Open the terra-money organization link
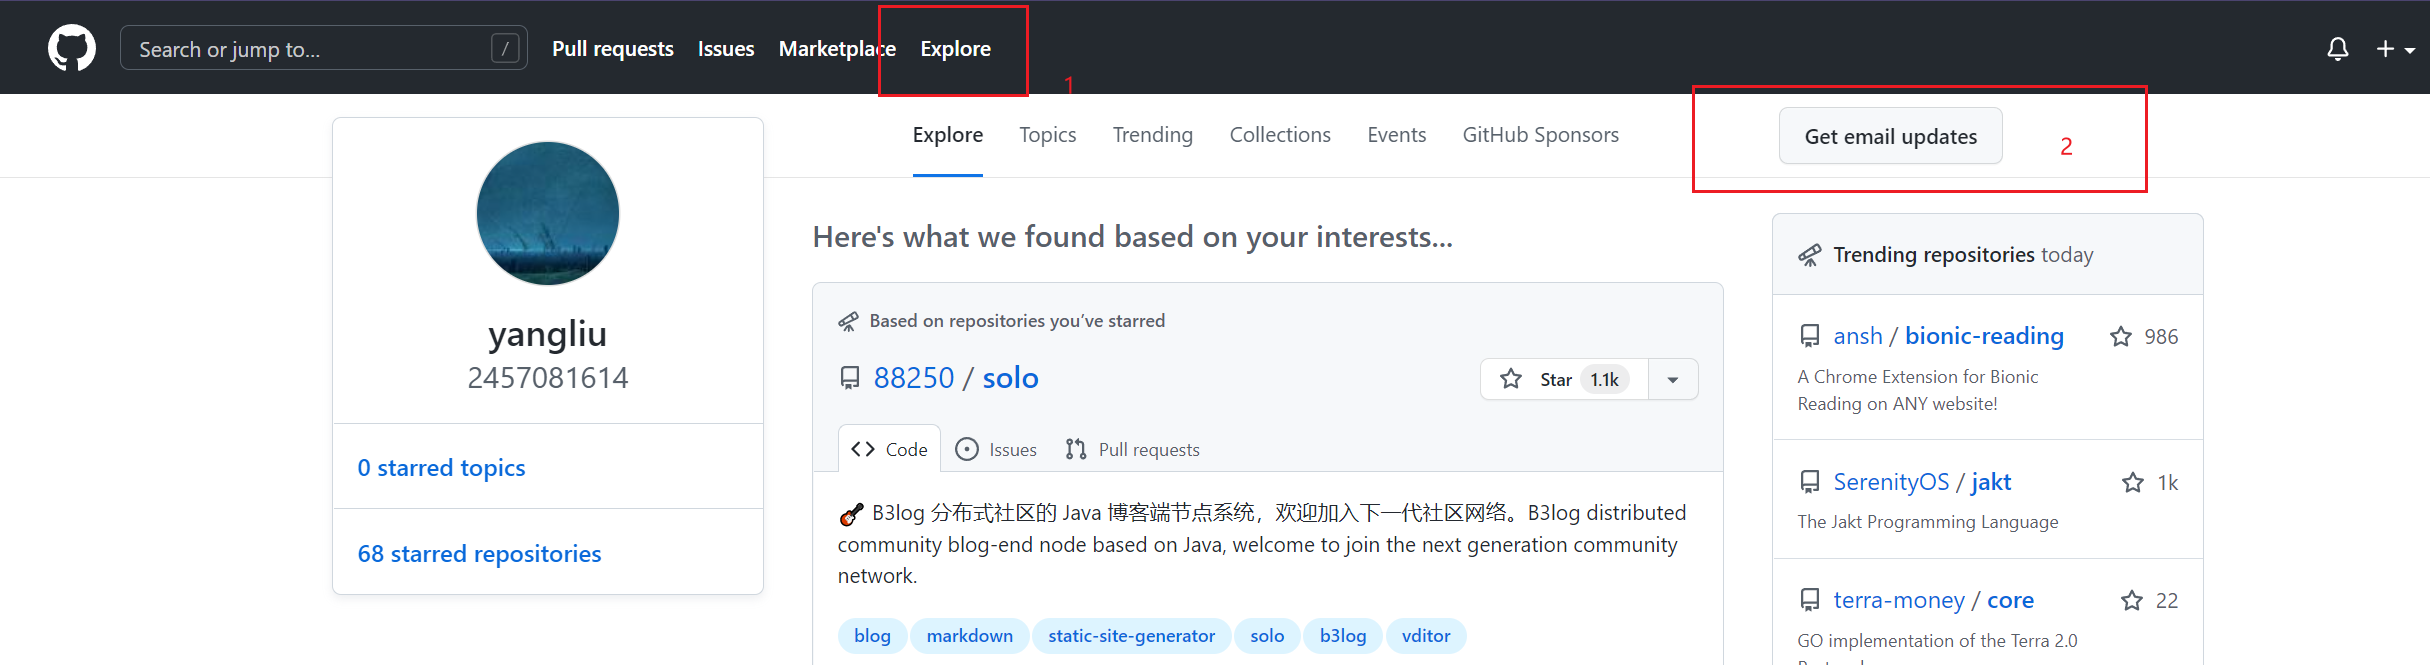The height and width of the screenshot is (665, 2430). tap(1899, 600)
